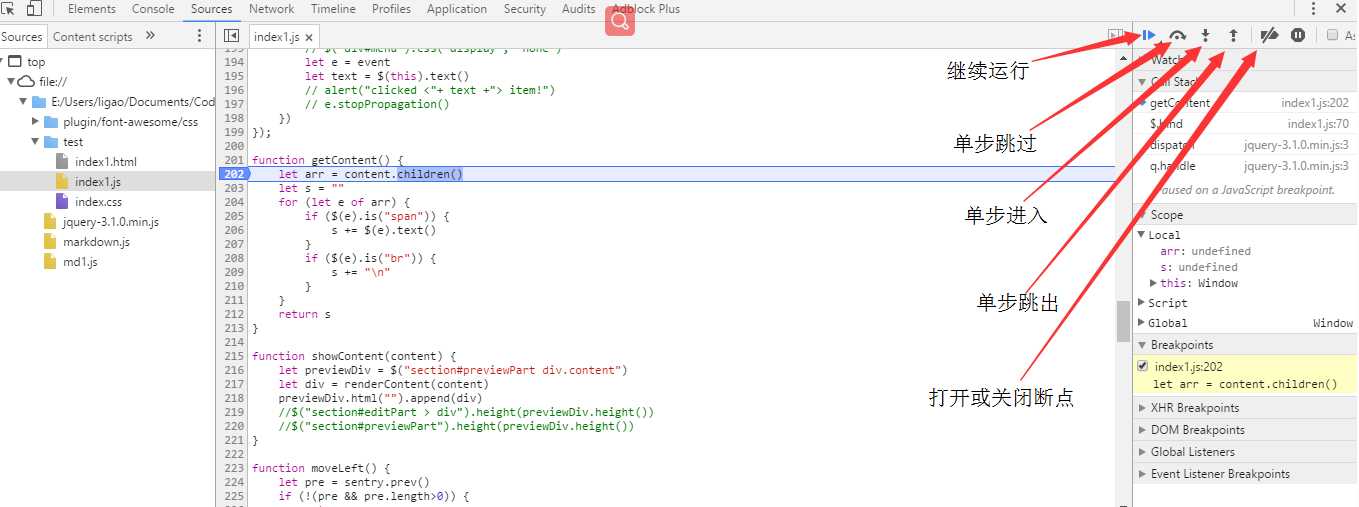Open index.css in the file tree
This screenshot has width=1359, height=507.
98,202
